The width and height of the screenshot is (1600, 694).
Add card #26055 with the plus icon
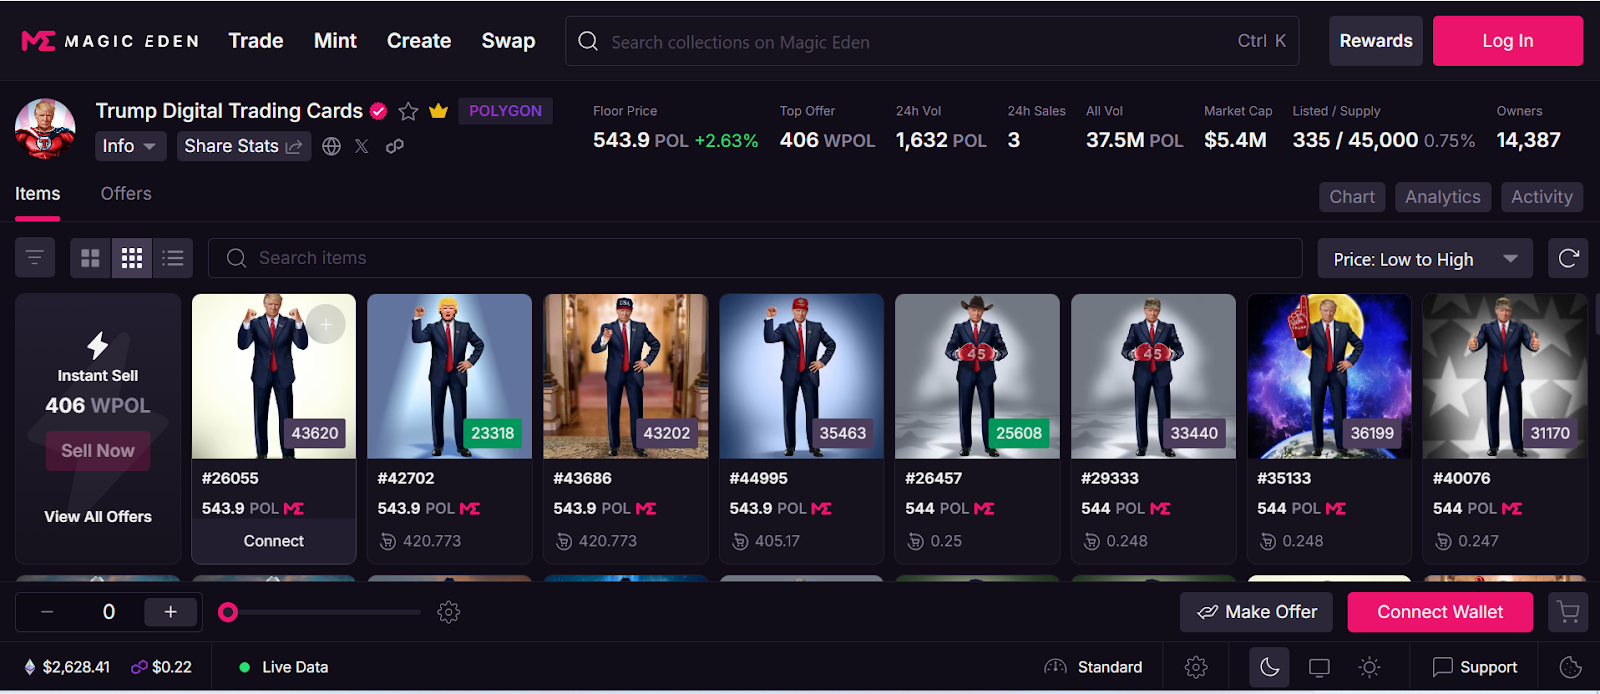326,324
